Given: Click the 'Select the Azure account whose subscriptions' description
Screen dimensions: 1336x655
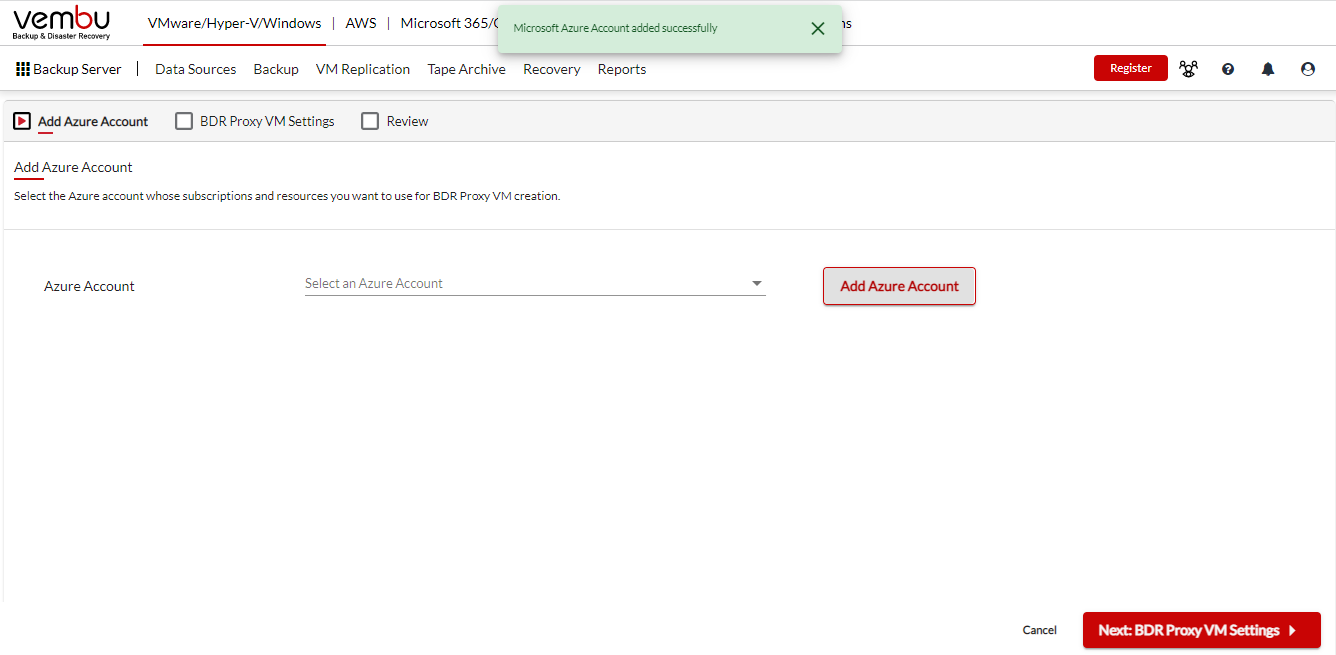Looking at the screenshot, I should tap(287, 196).
